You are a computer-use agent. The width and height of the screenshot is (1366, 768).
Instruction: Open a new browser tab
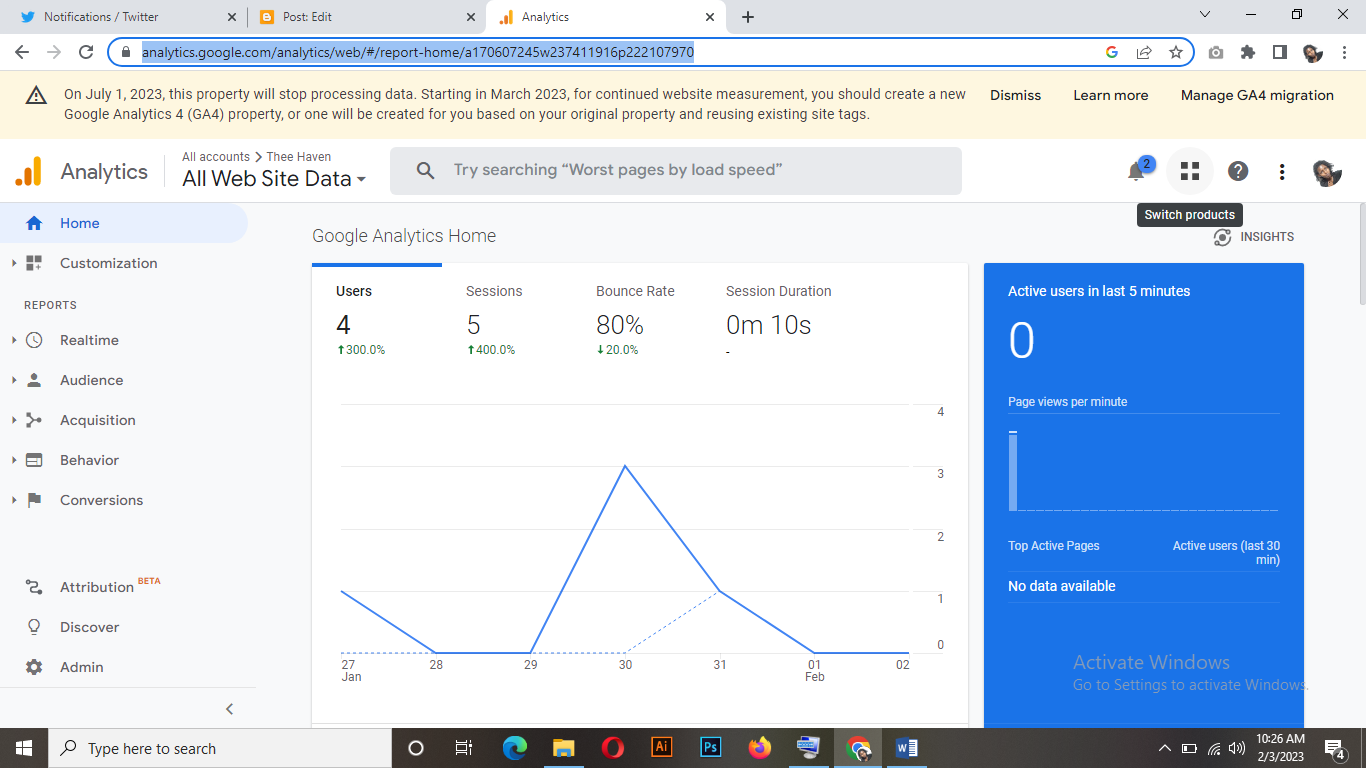point(748,17)
